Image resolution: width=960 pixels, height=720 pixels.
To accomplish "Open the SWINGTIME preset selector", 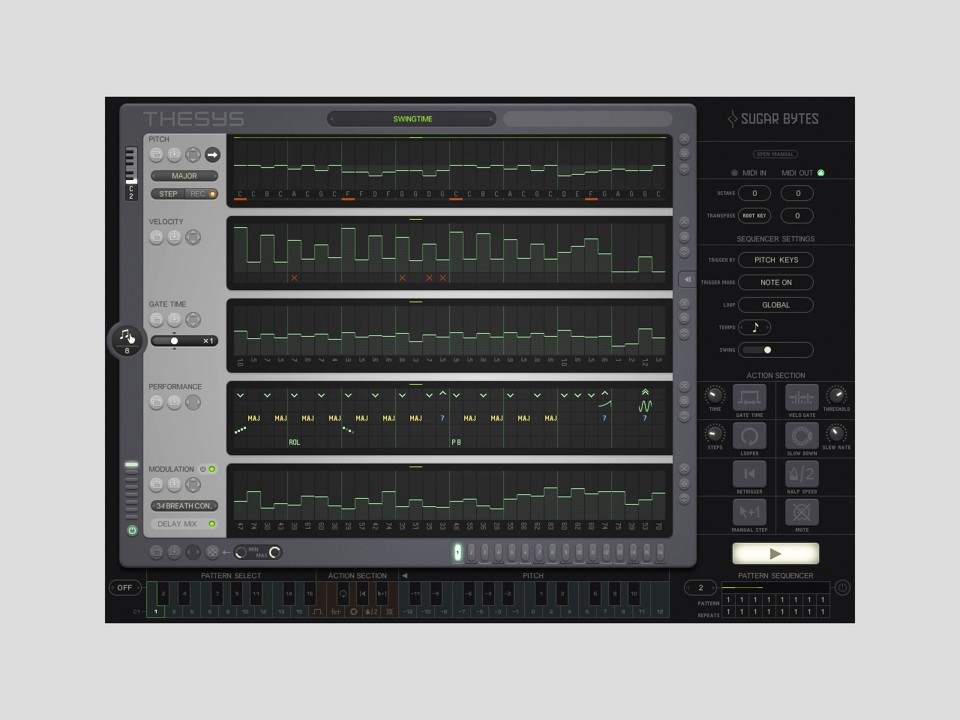I will [x=412, y=119].
